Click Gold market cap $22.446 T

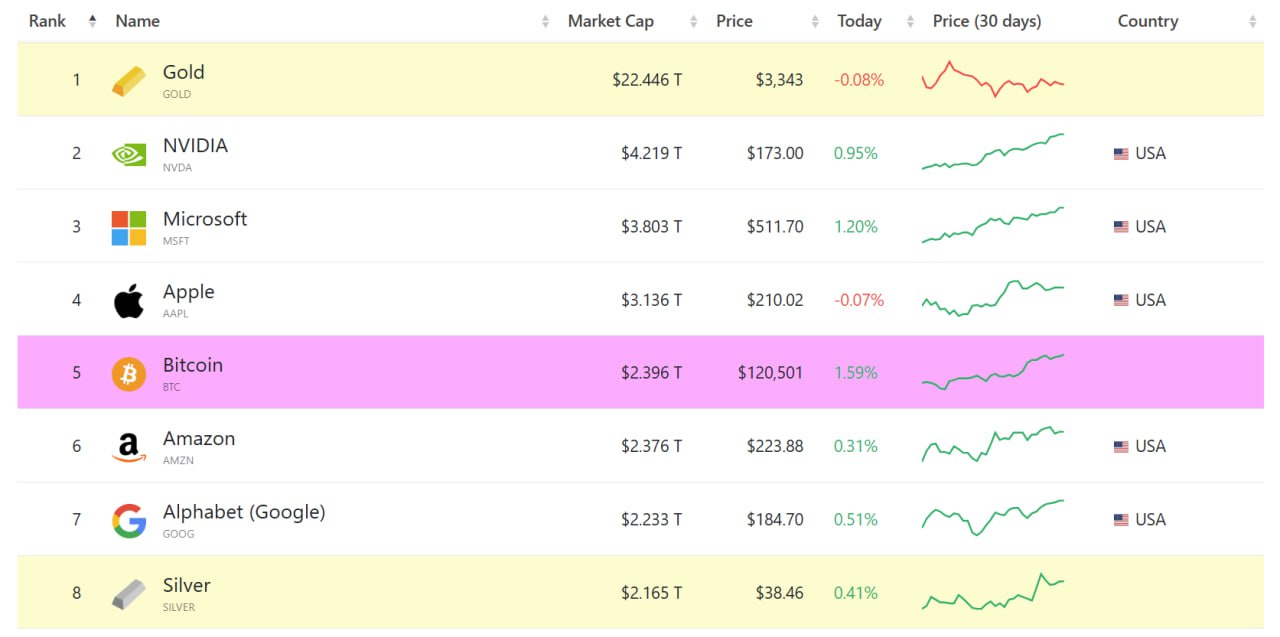pos(647,80)
